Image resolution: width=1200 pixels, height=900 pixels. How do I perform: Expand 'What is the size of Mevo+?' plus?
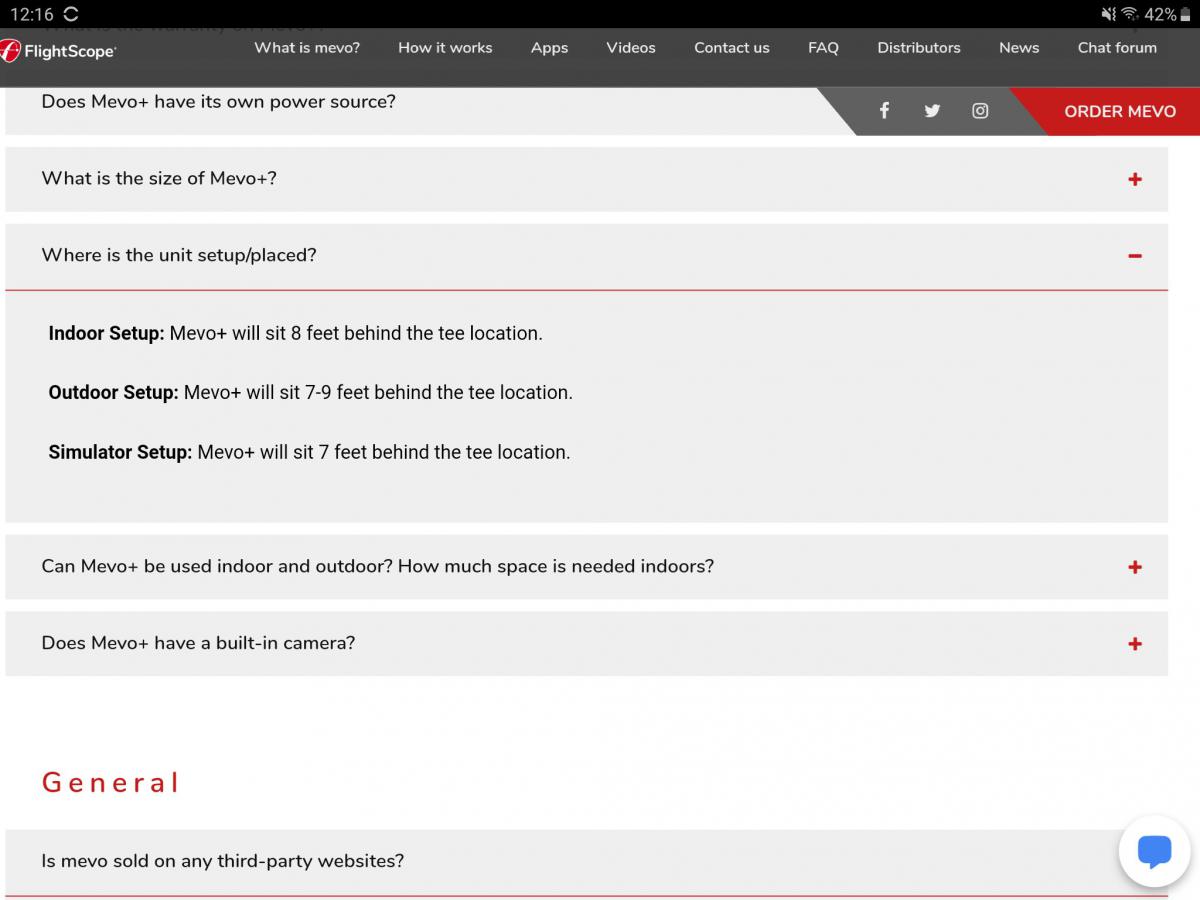coord(1135,179)
